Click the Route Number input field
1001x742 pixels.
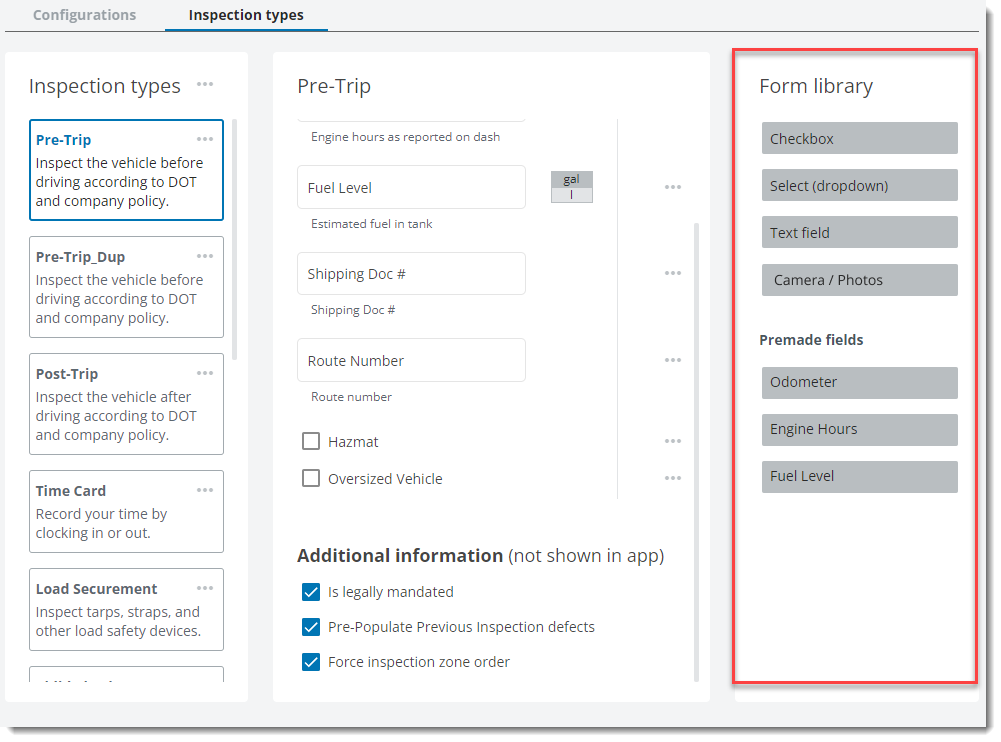click(x=411, y=360)
